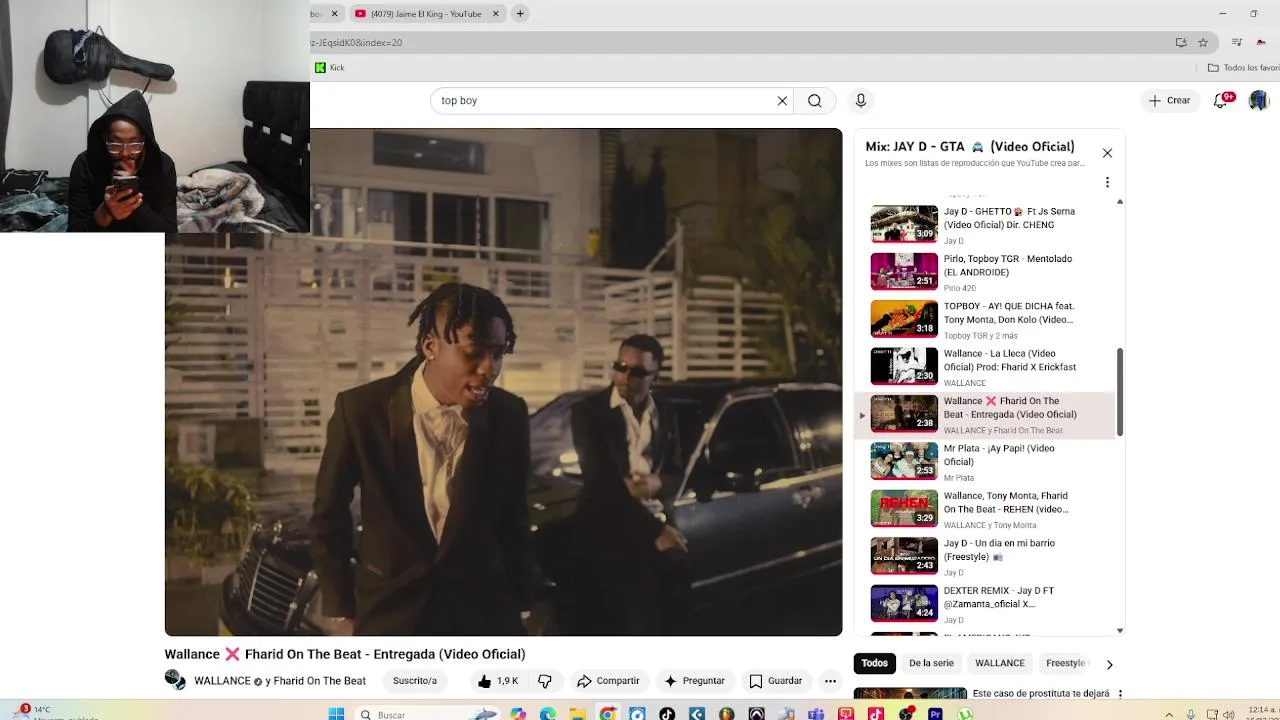Click the Crear button
The width and height of the screenshot is (1280, 720).
tap(1169, 100)
